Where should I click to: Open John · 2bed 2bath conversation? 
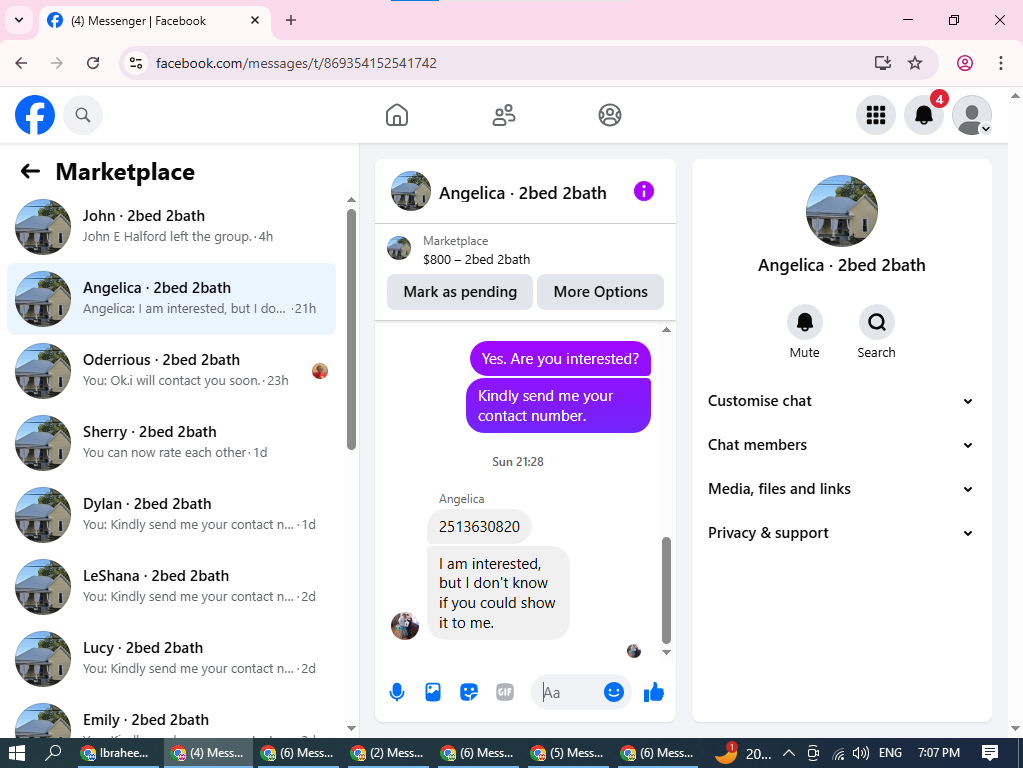click(172, 226)
